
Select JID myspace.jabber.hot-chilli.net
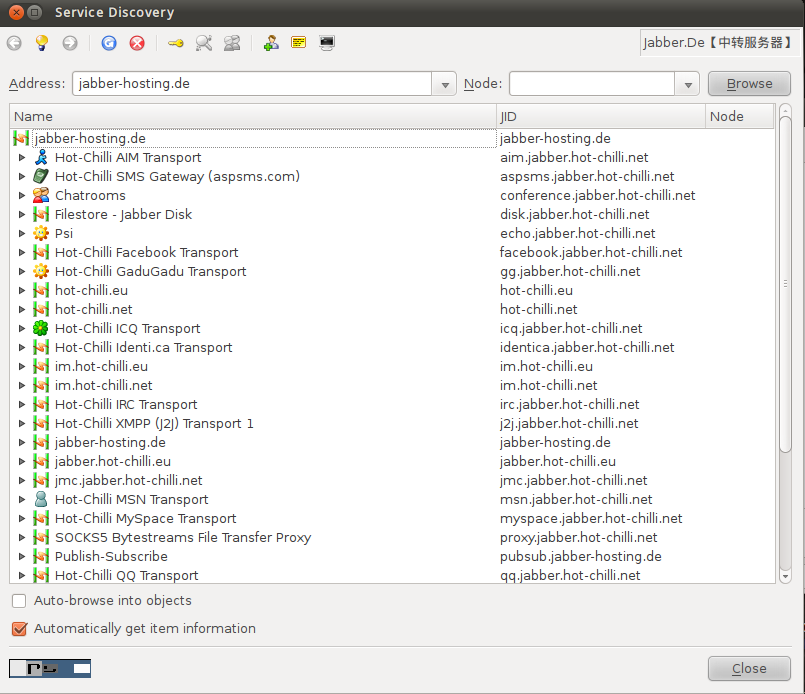[x=591, y=518]
